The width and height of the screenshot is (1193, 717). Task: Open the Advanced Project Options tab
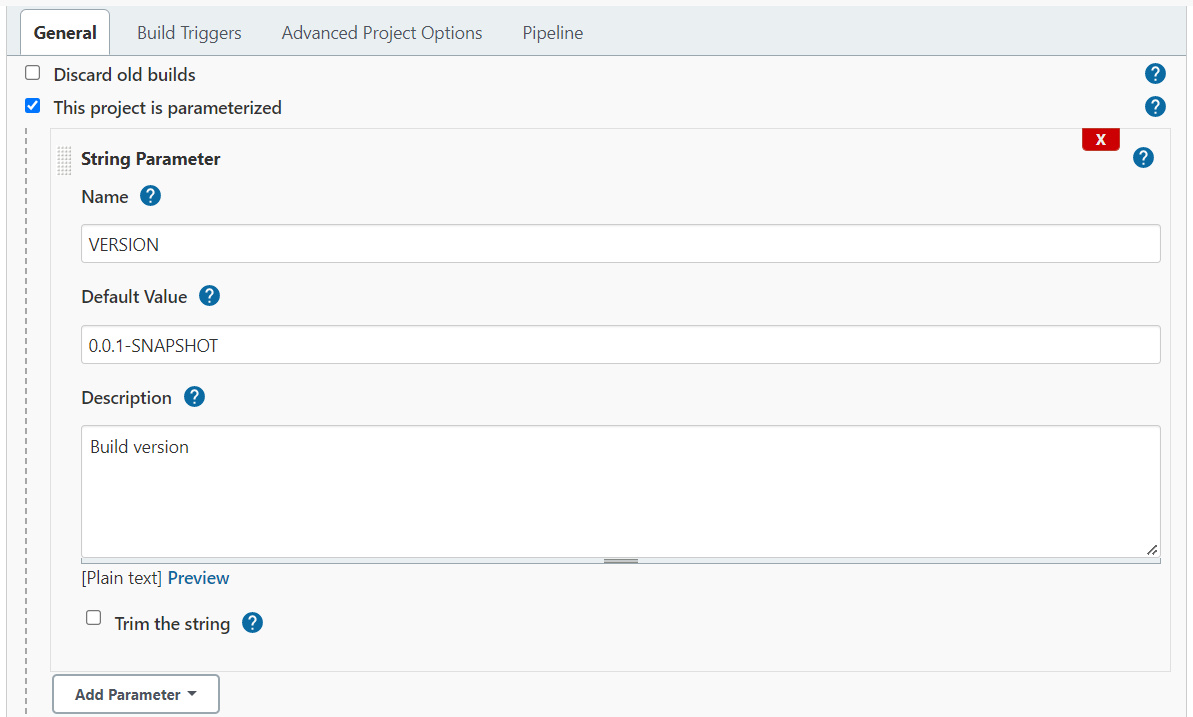(x=382, y=33)
